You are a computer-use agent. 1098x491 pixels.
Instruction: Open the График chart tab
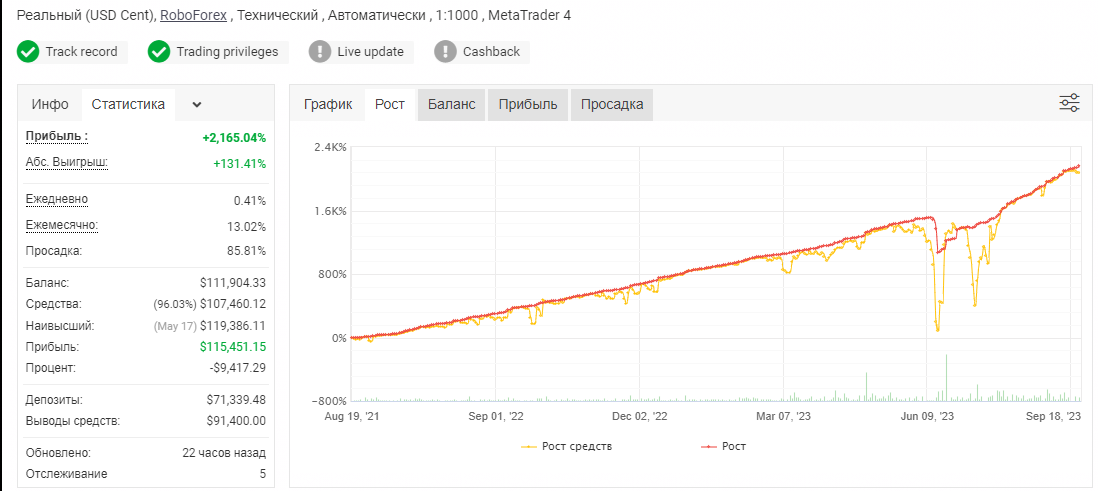click(328, 104)
